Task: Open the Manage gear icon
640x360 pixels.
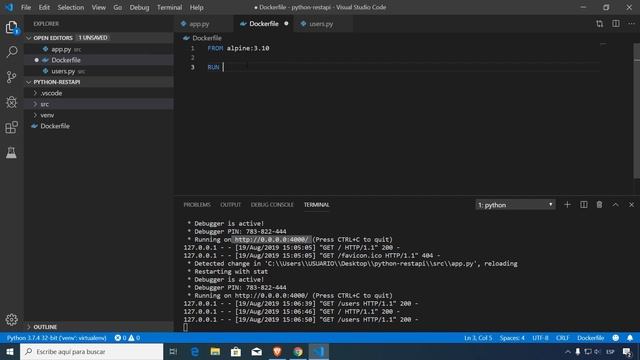Action: click(x=11, y=319)
